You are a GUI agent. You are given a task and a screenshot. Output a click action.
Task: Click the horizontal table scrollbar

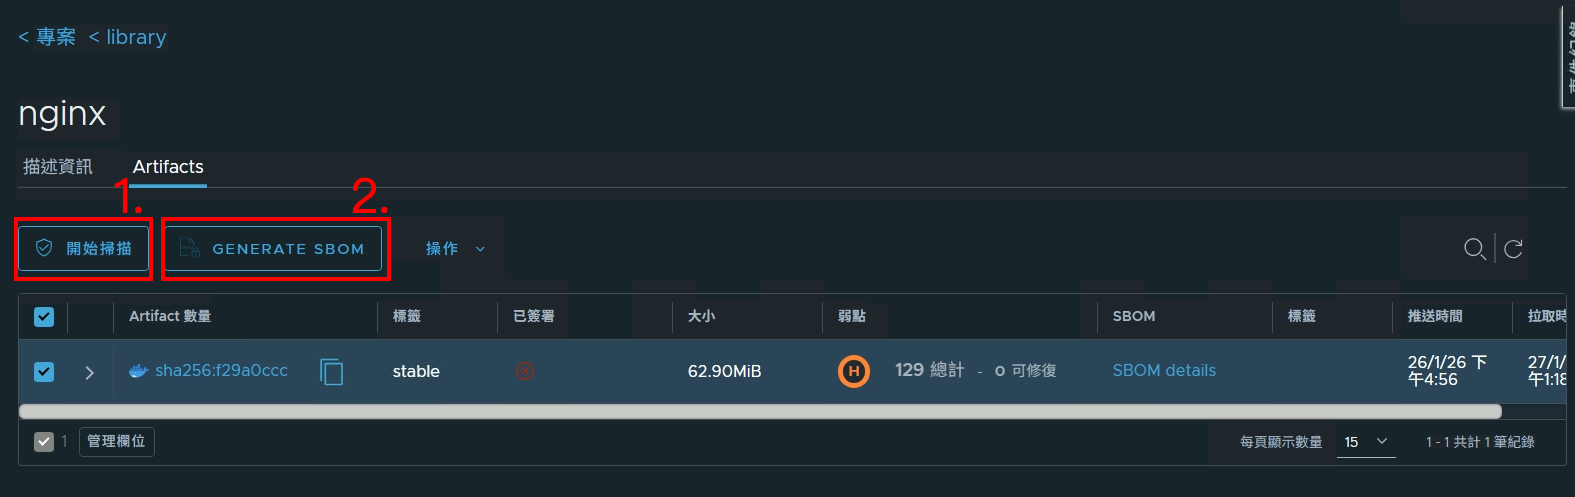[x=760, y=411]
